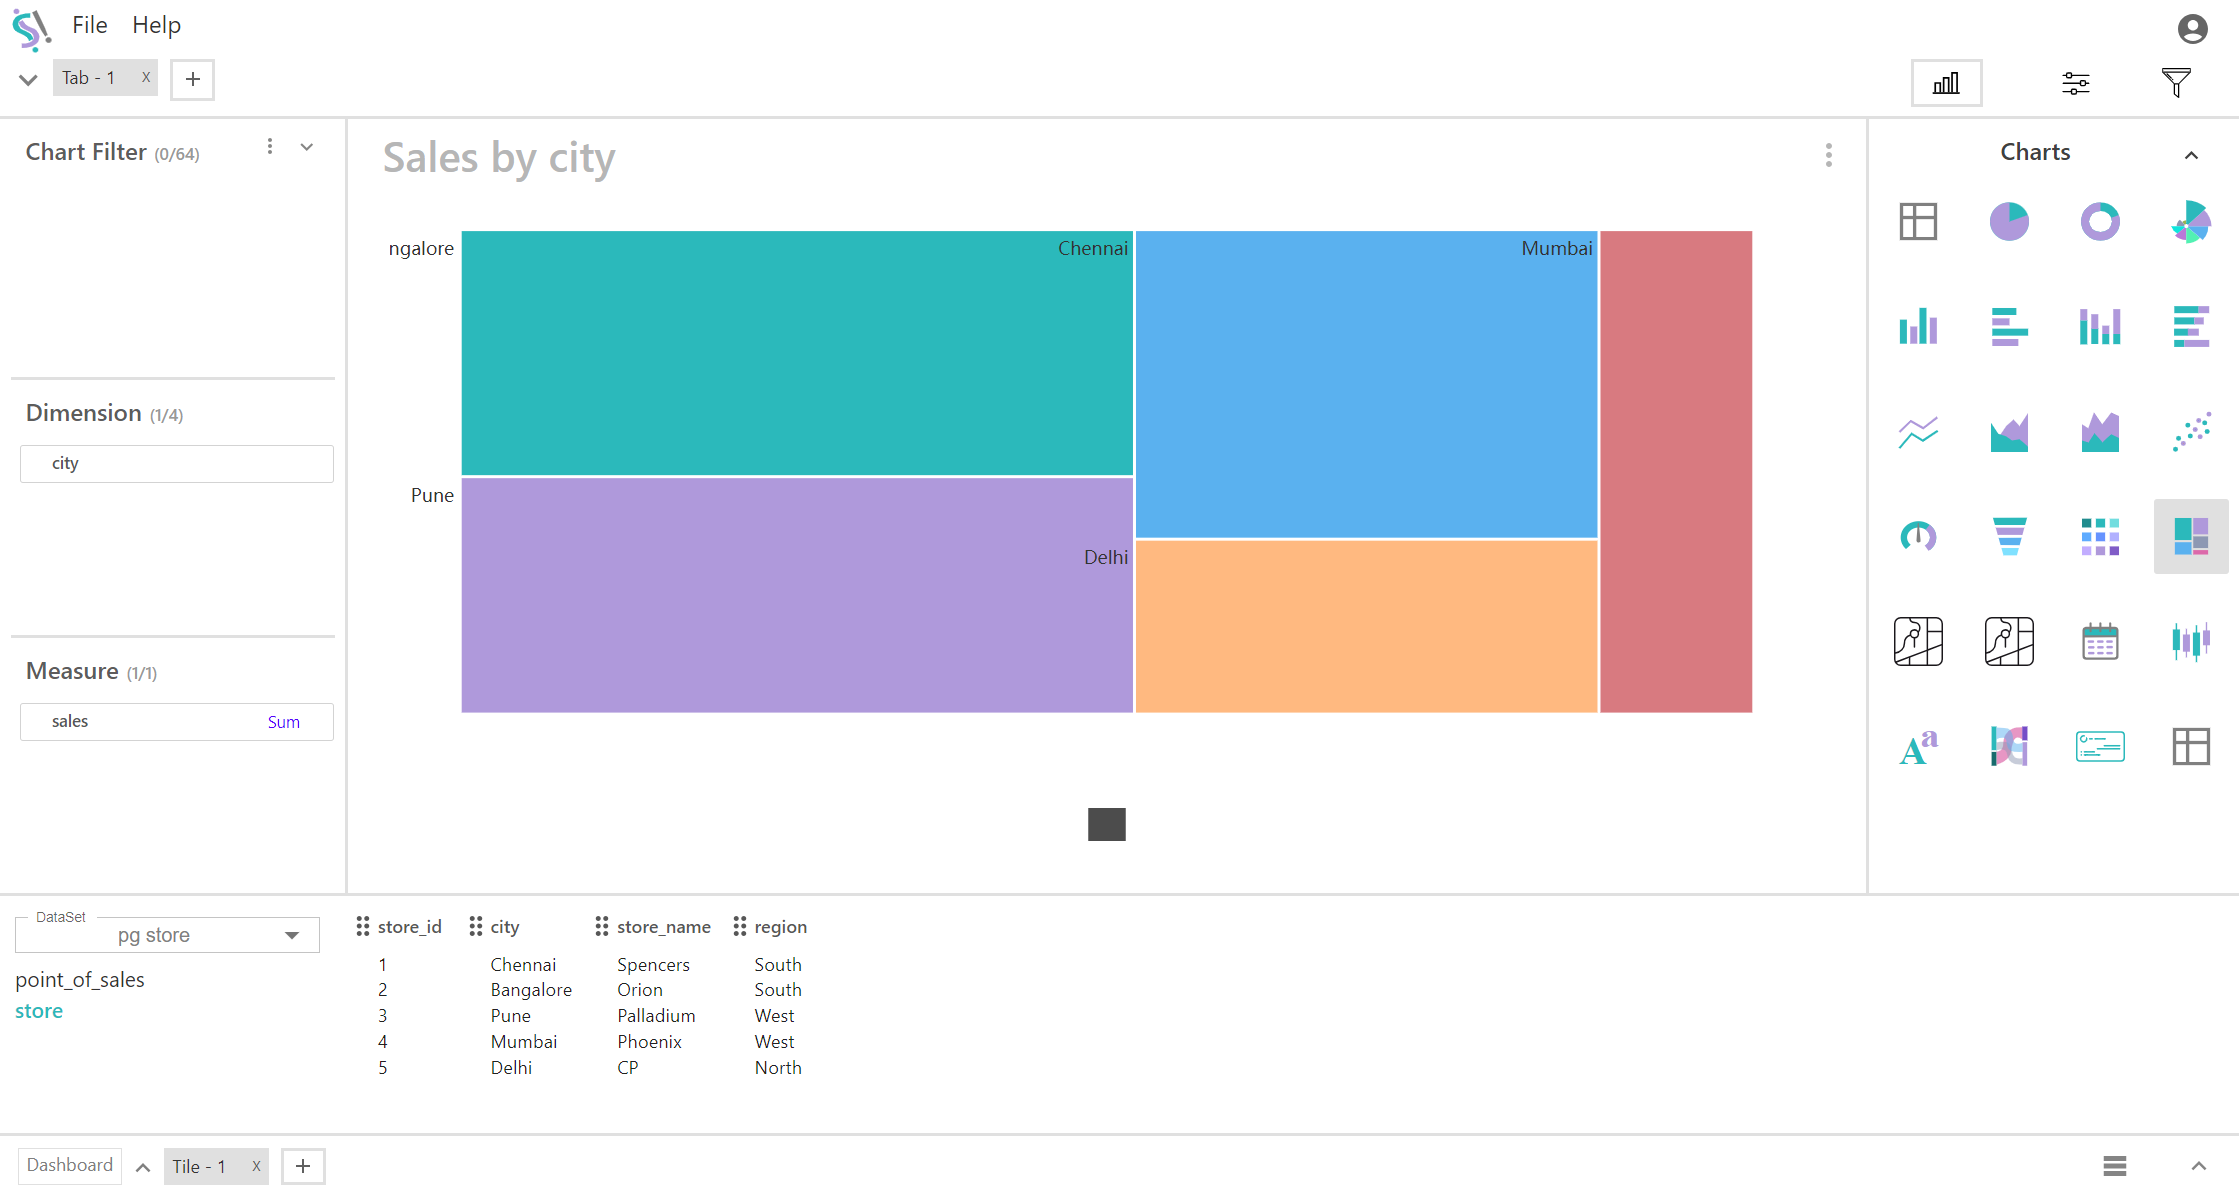The image size is (2239, 1195).
Task: Select the donut chart icon
Action: 2100,221
